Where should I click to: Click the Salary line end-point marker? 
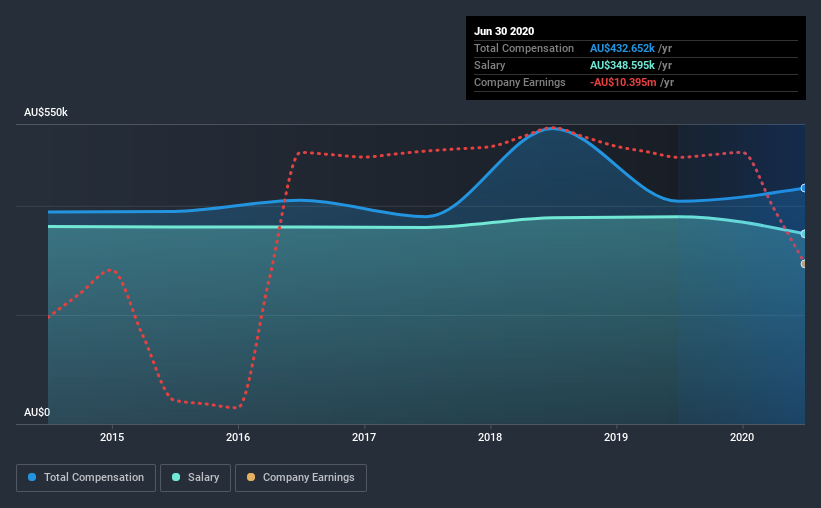point(804,234)
